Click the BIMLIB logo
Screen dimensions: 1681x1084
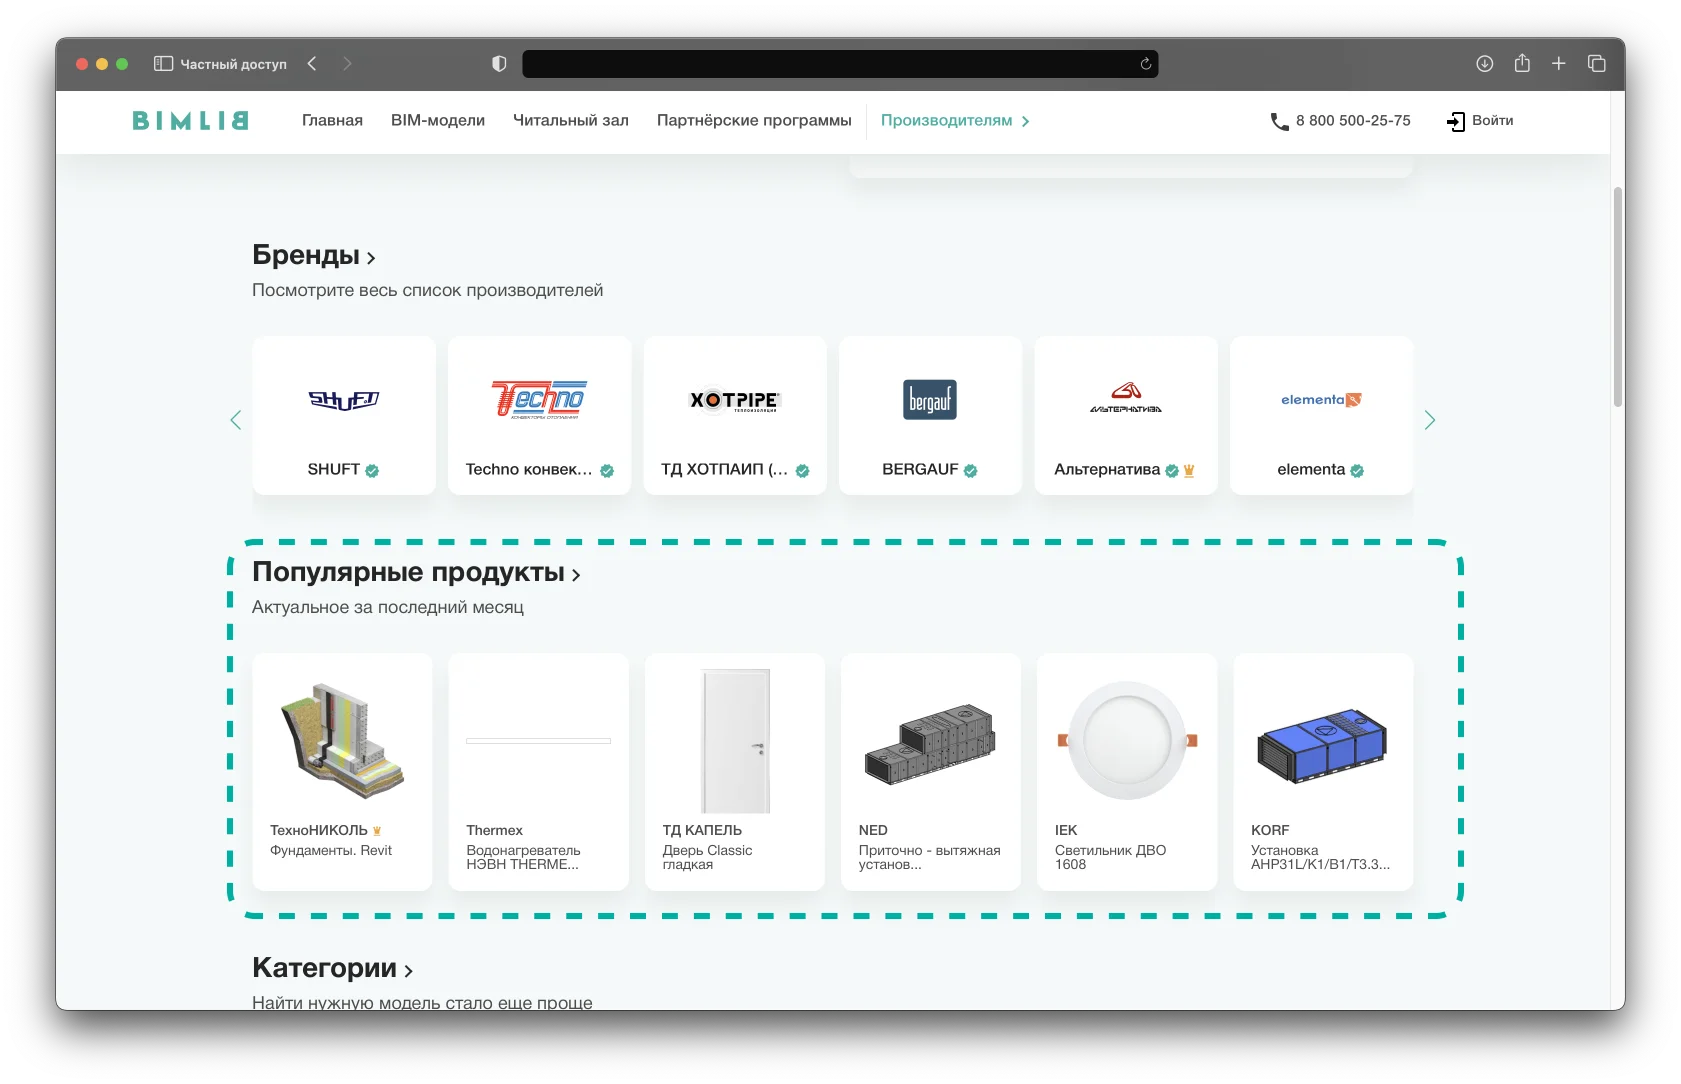click(x=190, y=120)
